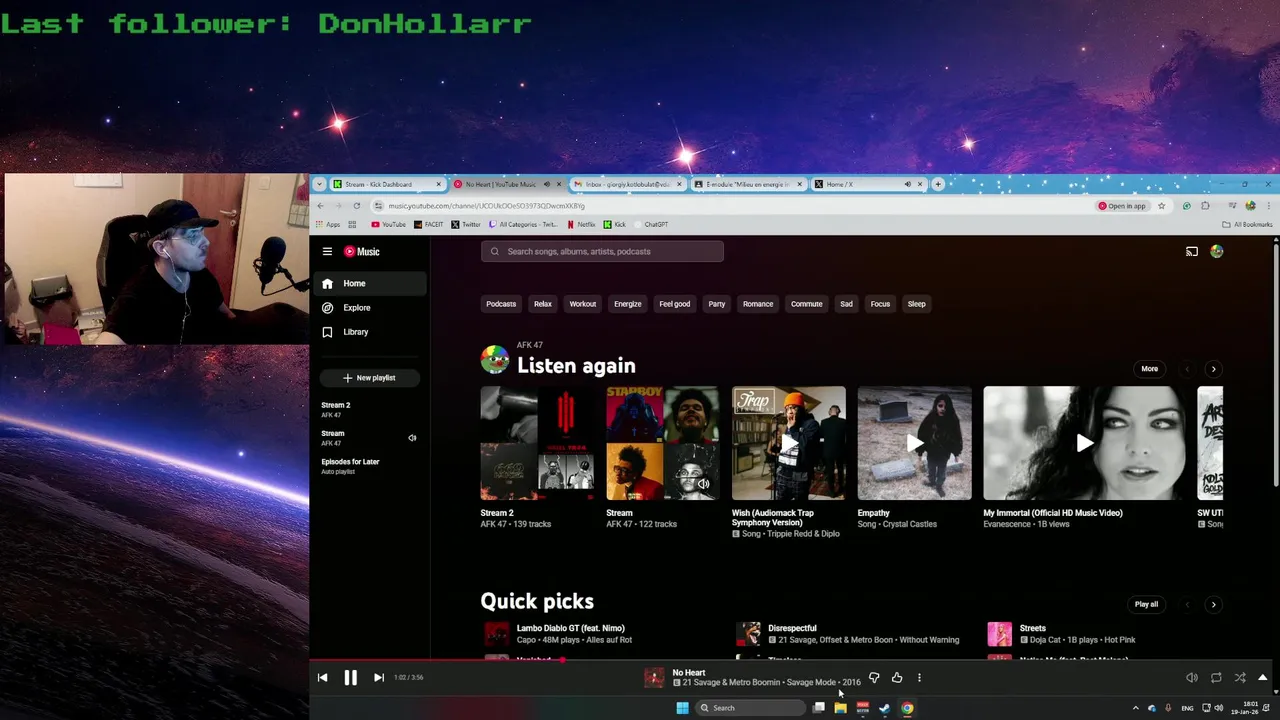Image resolution: width=1280 pixels, height=720 pixels.
Task: Select the Commute mood chip
Action: pos(807,304)
